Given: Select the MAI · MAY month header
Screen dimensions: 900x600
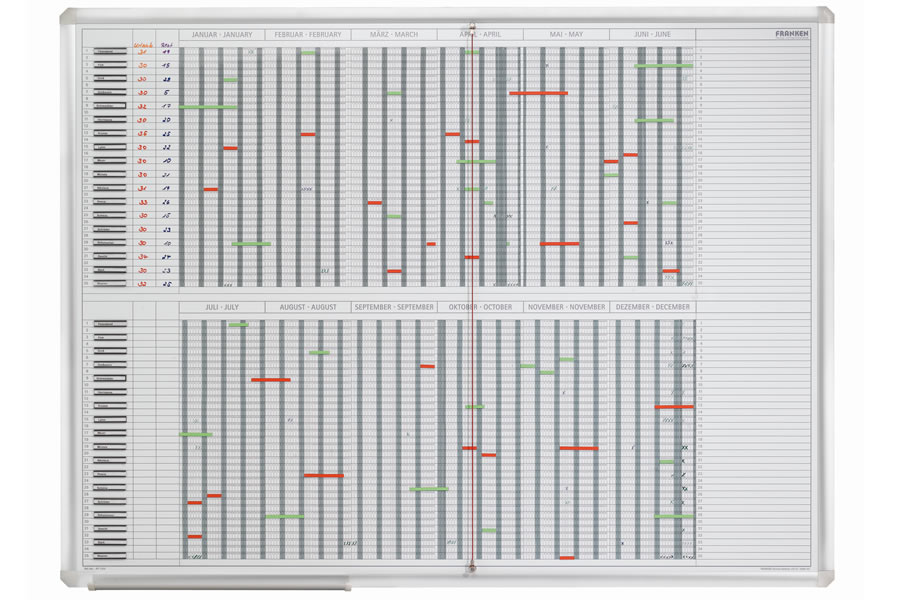Looking at the screenshot, I should [567, 34].
